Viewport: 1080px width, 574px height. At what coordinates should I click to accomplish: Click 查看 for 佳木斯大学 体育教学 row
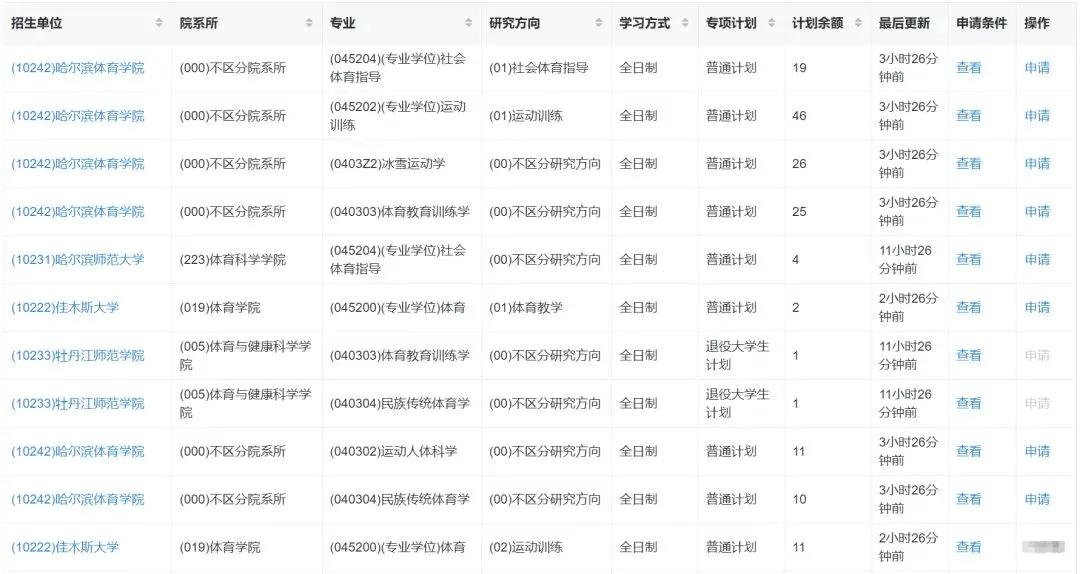coord(968,307)
